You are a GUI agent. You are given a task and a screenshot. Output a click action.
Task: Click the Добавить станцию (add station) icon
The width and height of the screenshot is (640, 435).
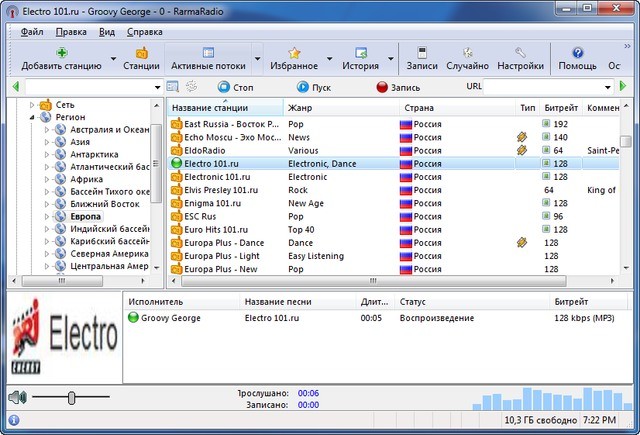61,53
